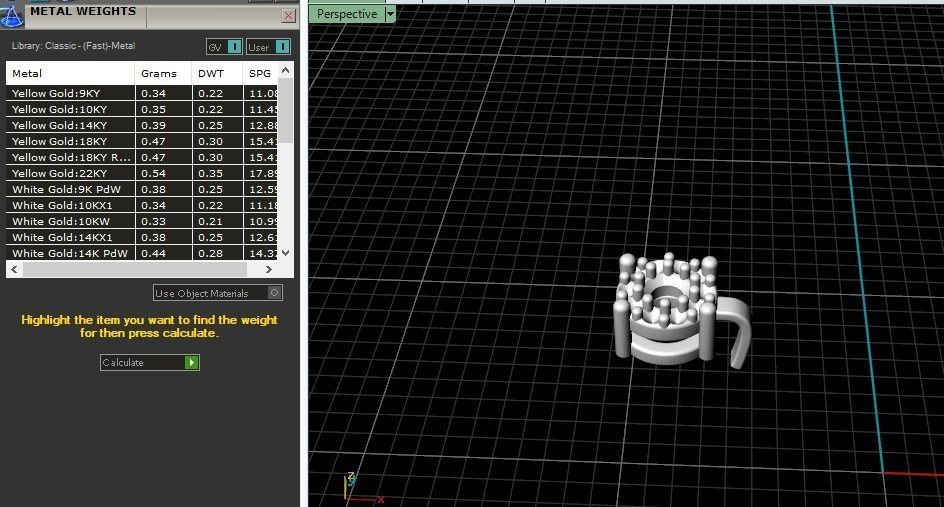Click the horizontal scrollbar thumb under table
944x507 pixels.
pyautogui.click(x=135, y=269)
